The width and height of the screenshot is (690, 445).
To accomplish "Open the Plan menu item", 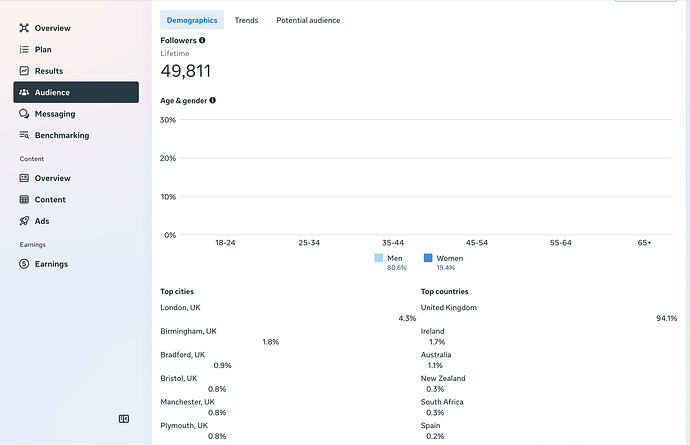I will [x=43, y=49].
